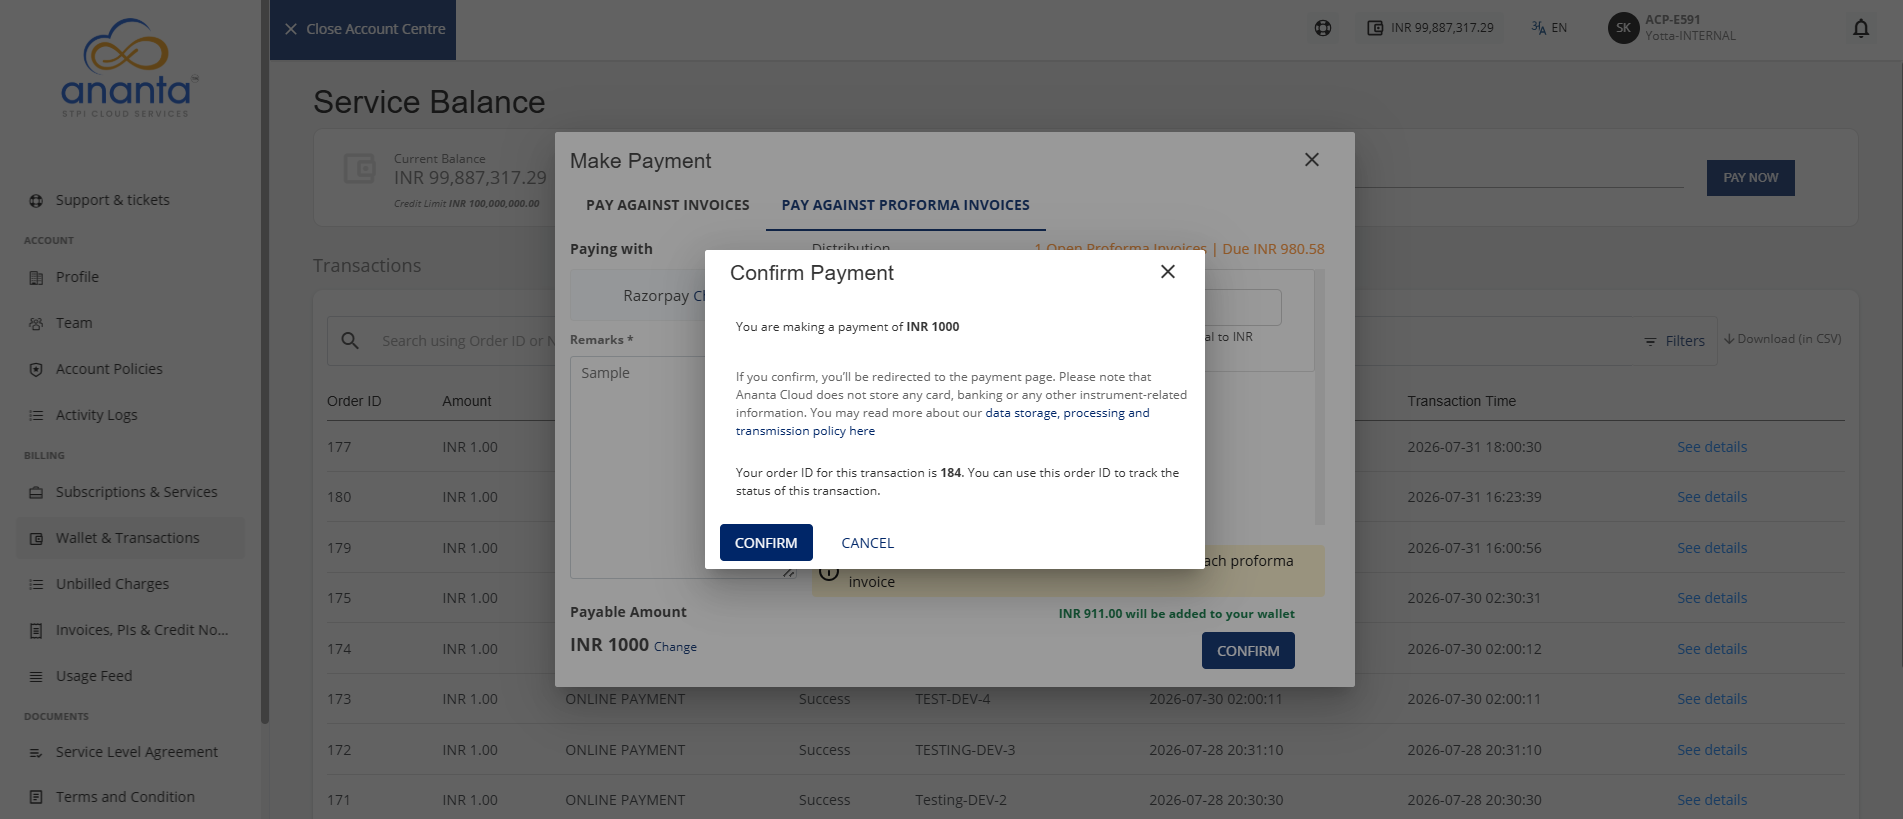Screen dimensions: 1903x819
Task: Close the Make Payment dialog
Action: tap(1312, 160)
